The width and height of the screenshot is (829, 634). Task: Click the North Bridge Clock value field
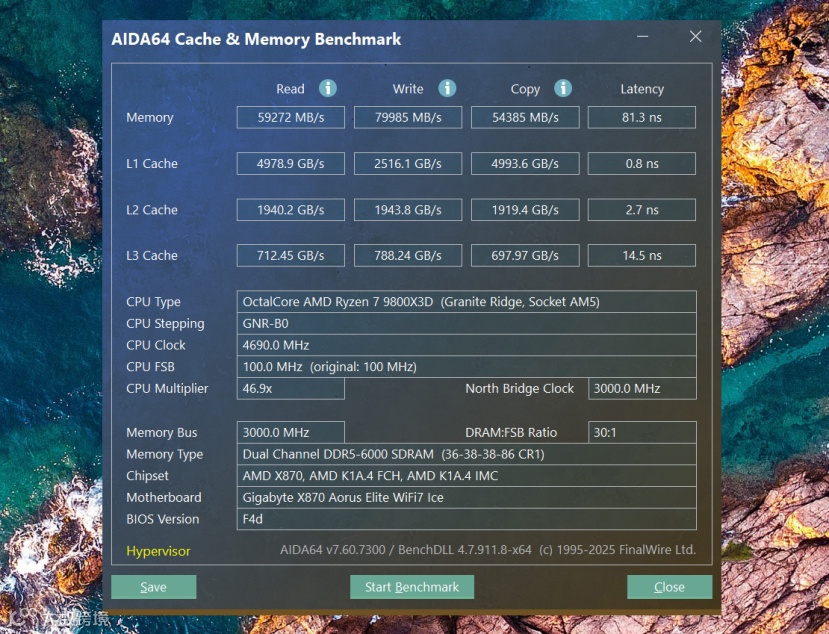pyautogui.click(x=642, y=389)
